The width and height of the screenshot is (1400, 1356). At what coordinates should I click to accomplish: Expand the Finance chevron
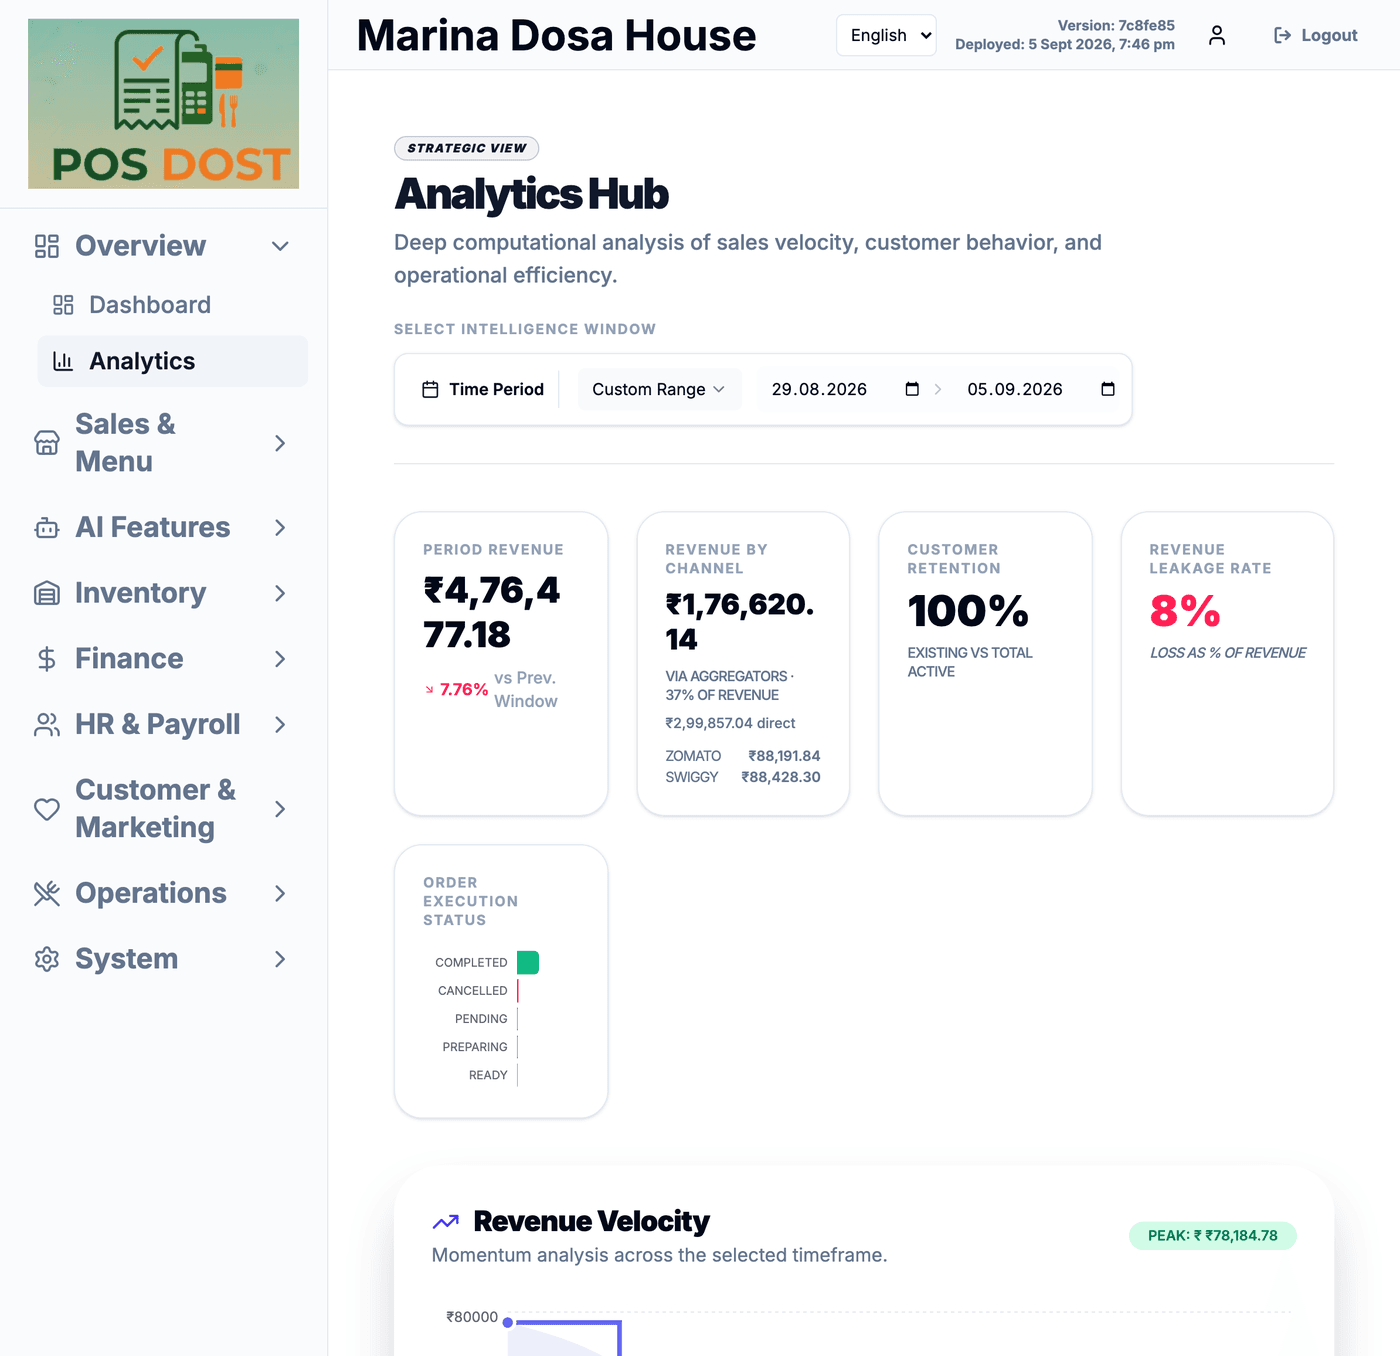(x=280, y=659)
